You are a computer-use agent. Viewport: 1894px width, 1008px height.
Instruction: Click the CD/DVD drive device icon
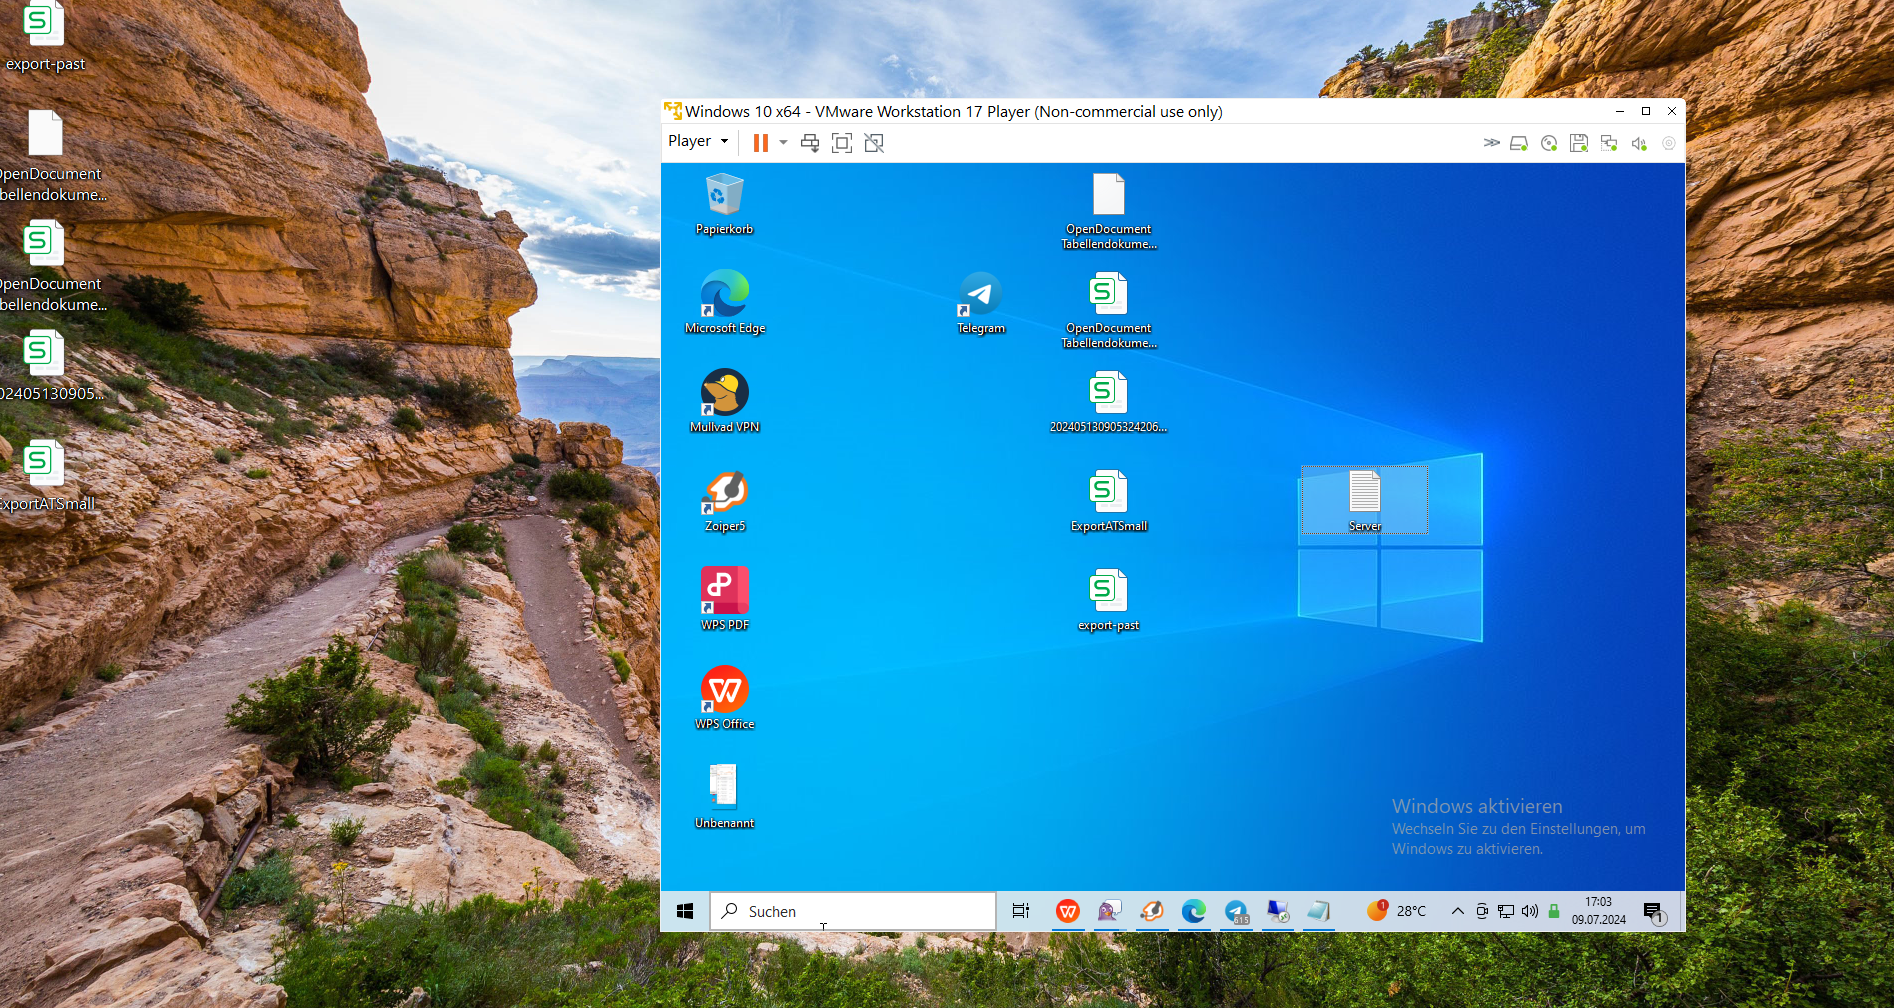click(x=1549, y=143)
